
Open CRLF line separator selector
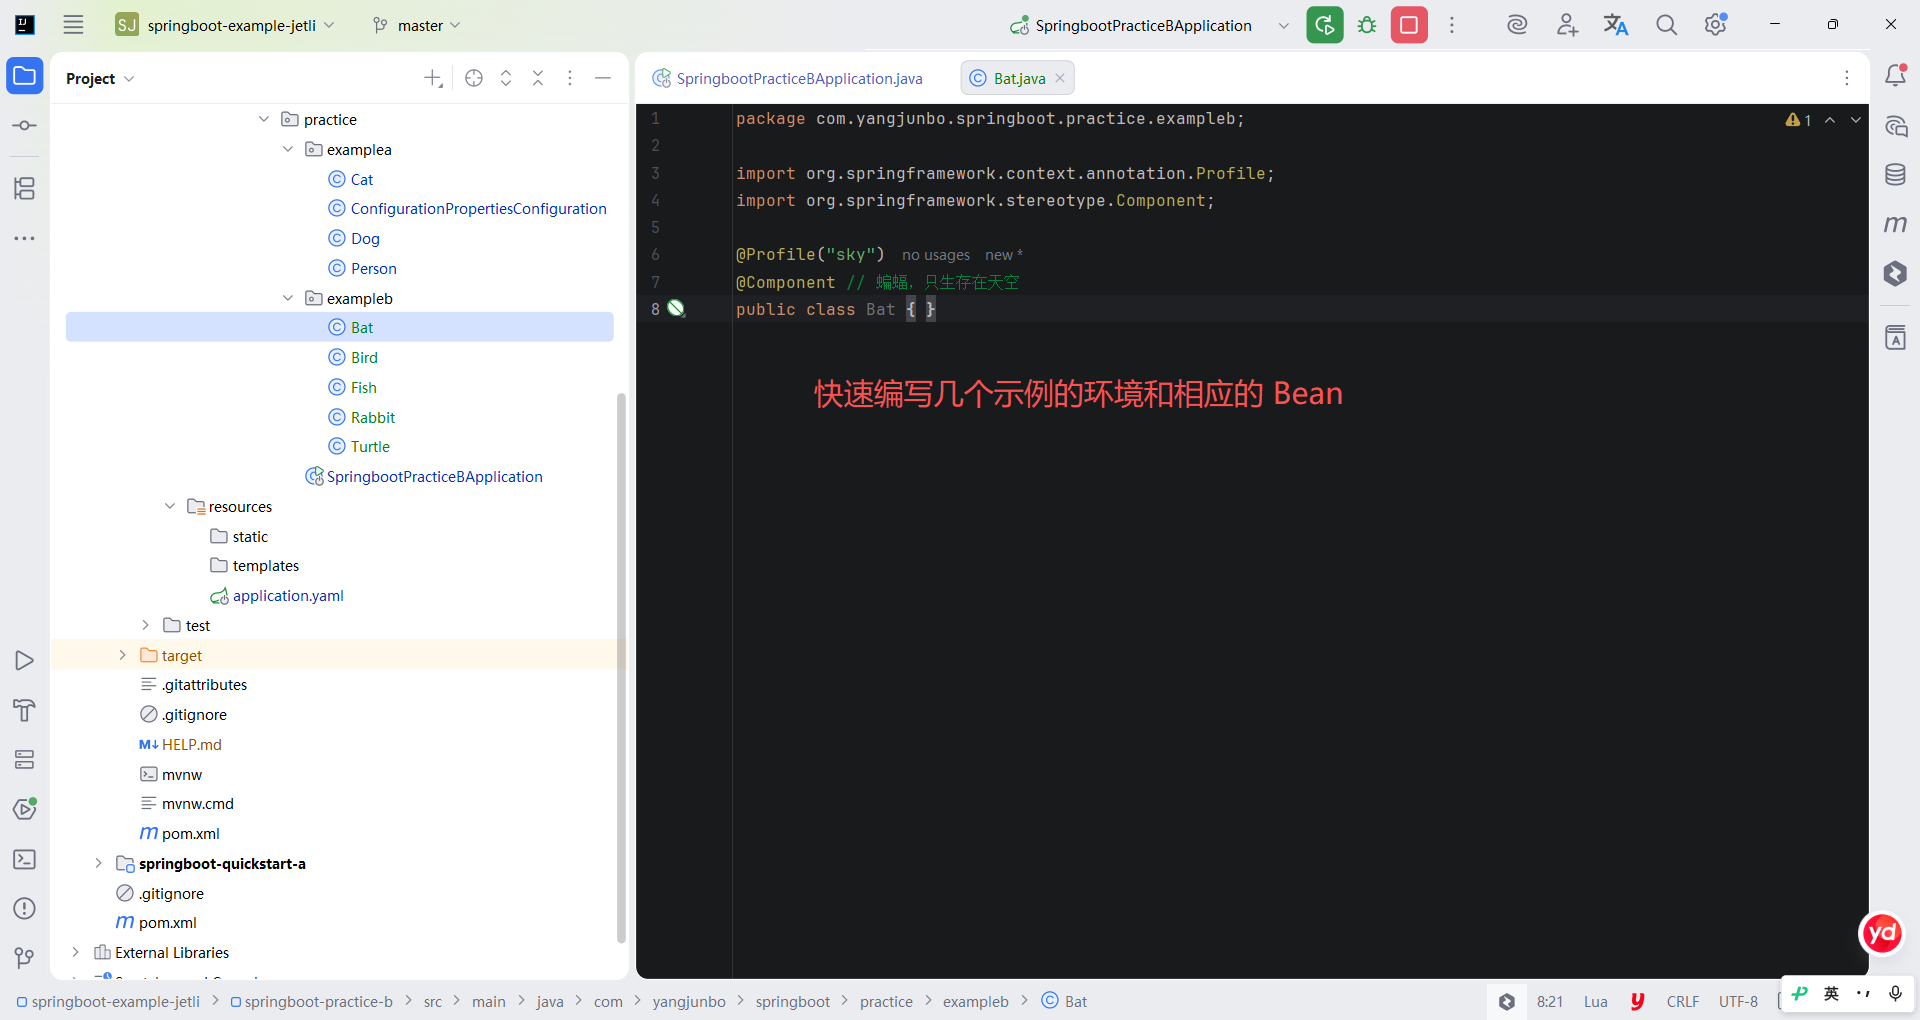[x=1683, y=1001]
